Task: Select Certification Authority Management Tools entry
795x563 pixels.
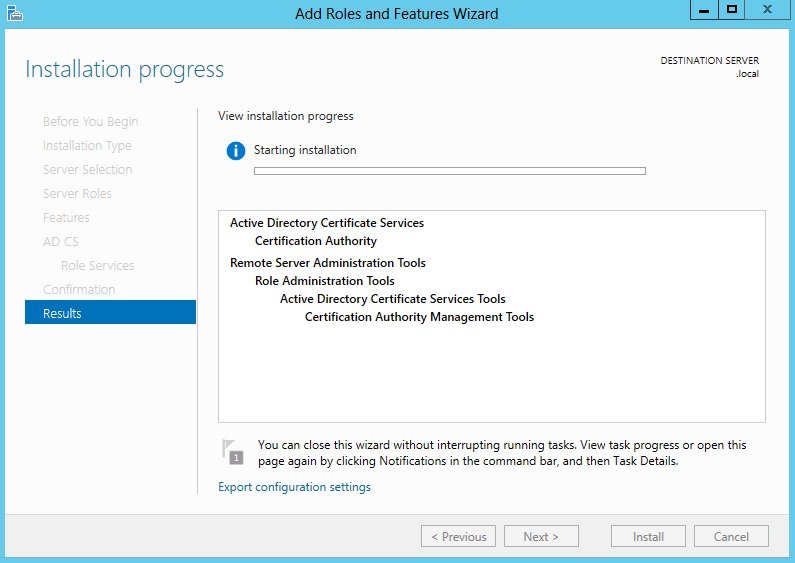Action: coord(419,317)
